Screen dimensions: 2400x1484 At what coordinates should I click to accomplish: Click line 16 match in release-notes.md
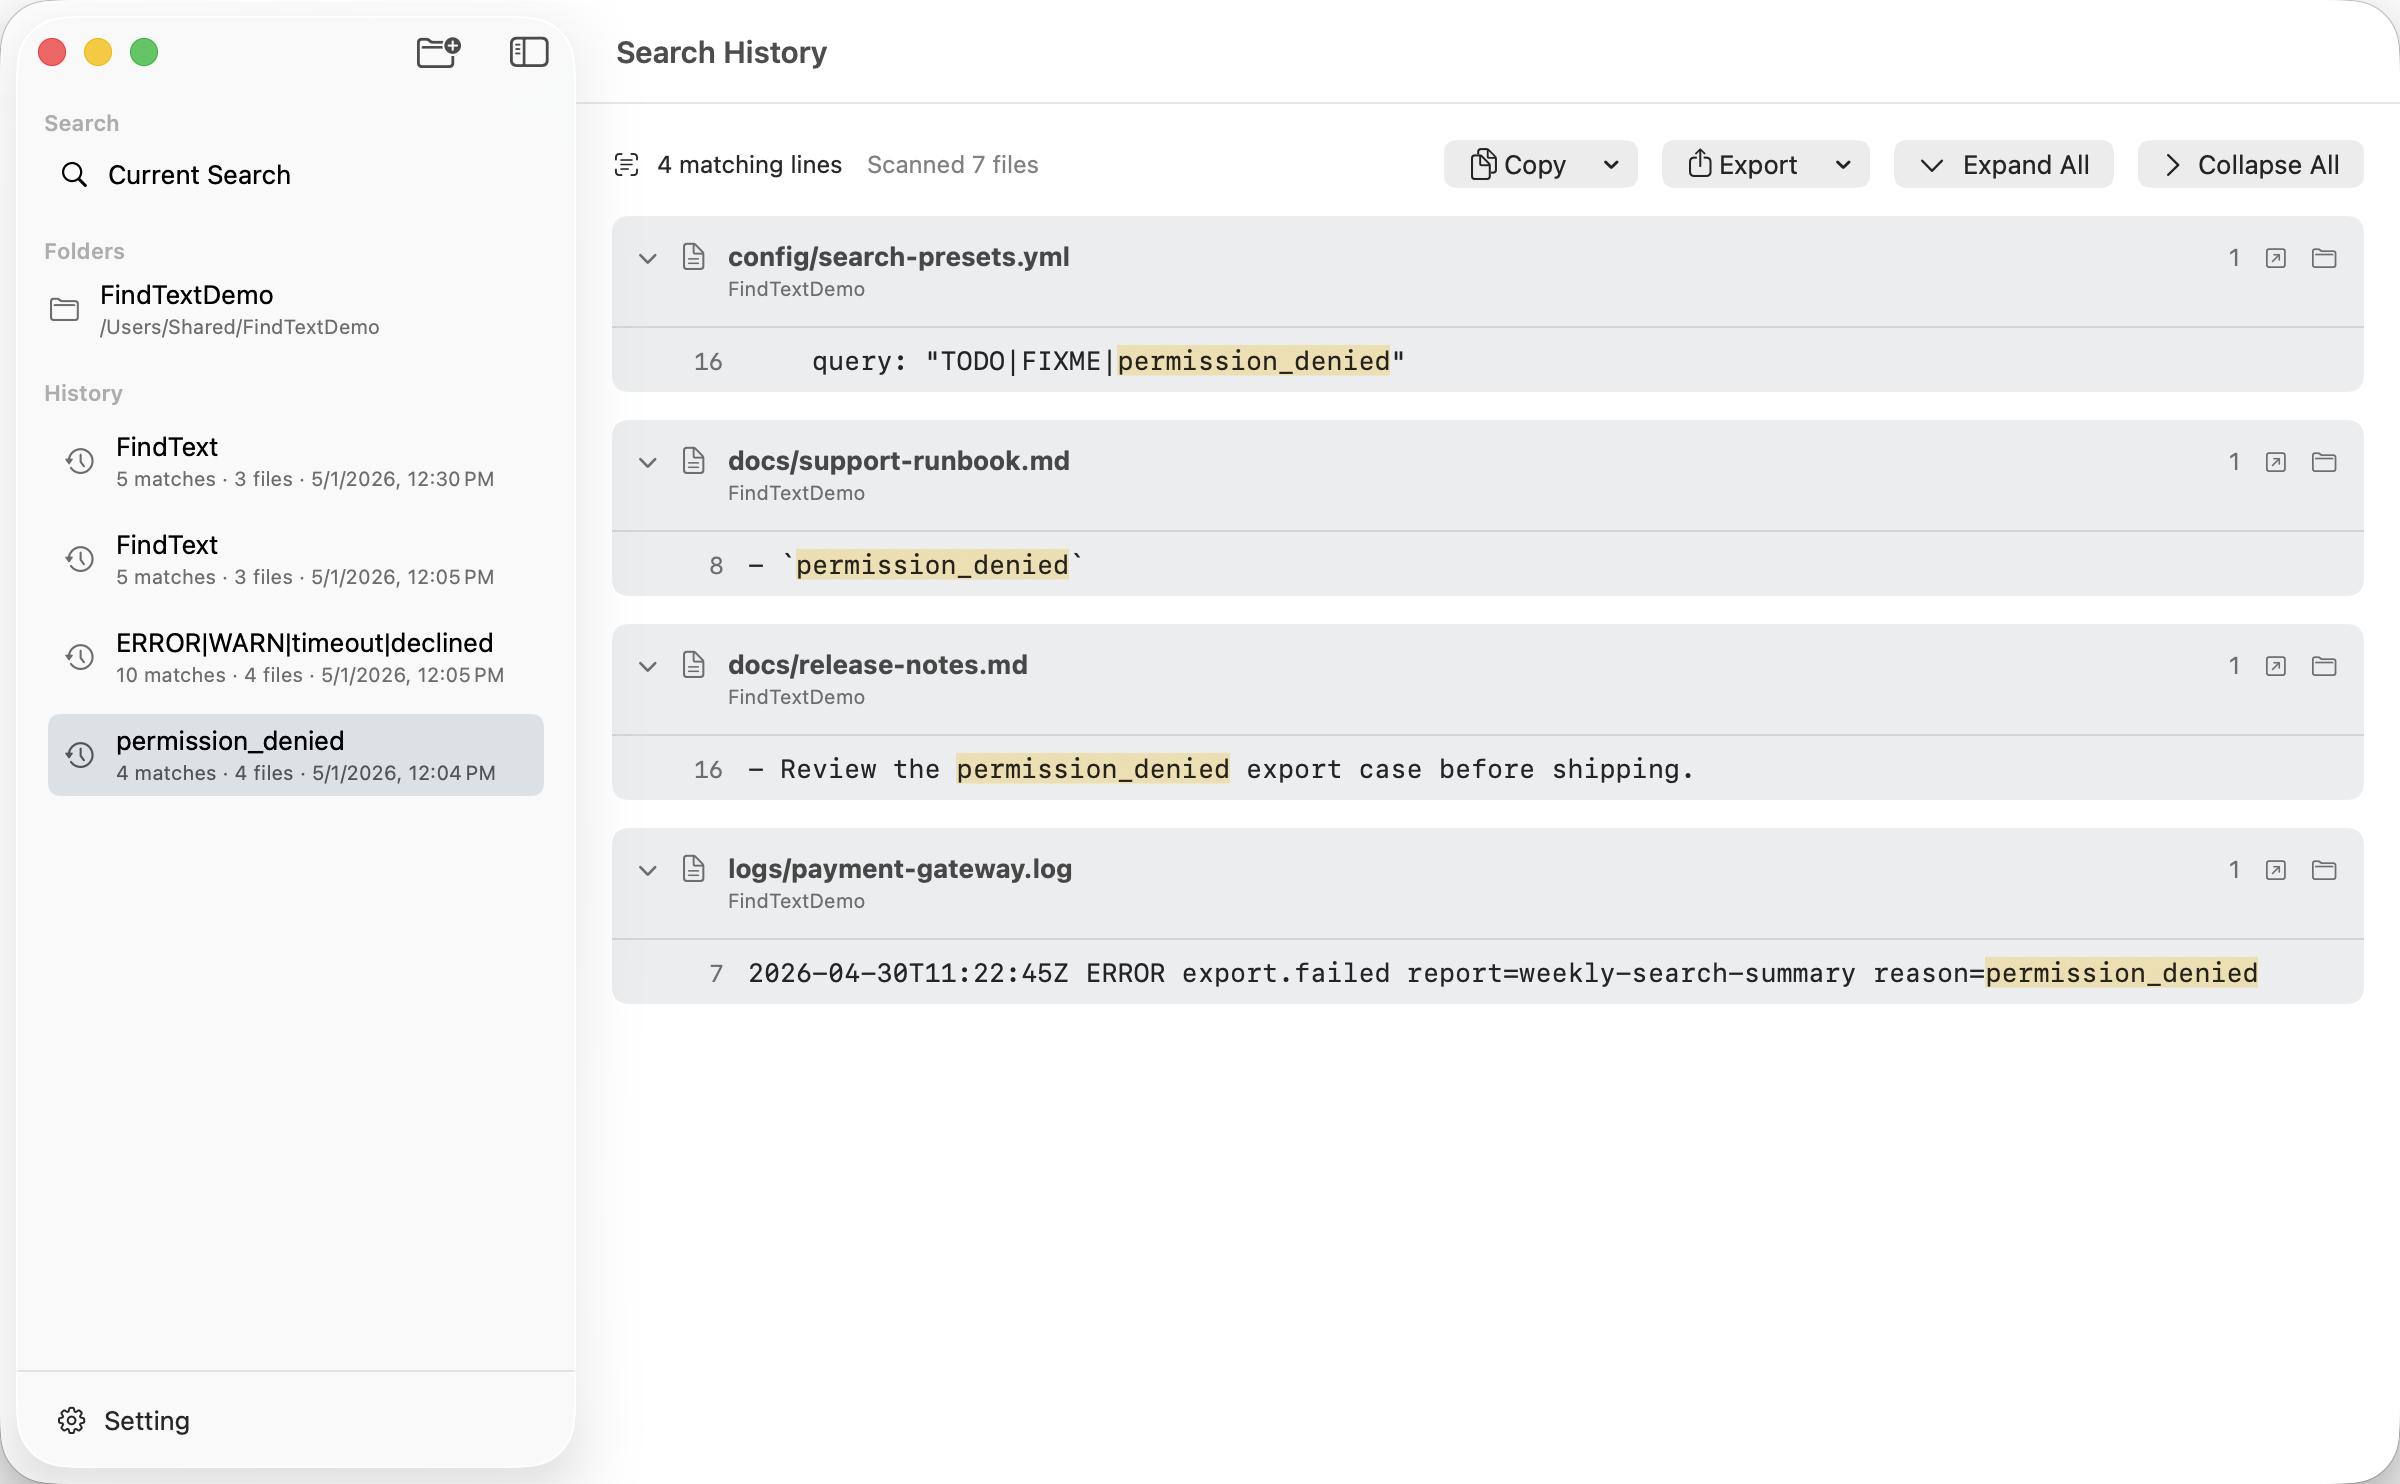pos(1488,769)
